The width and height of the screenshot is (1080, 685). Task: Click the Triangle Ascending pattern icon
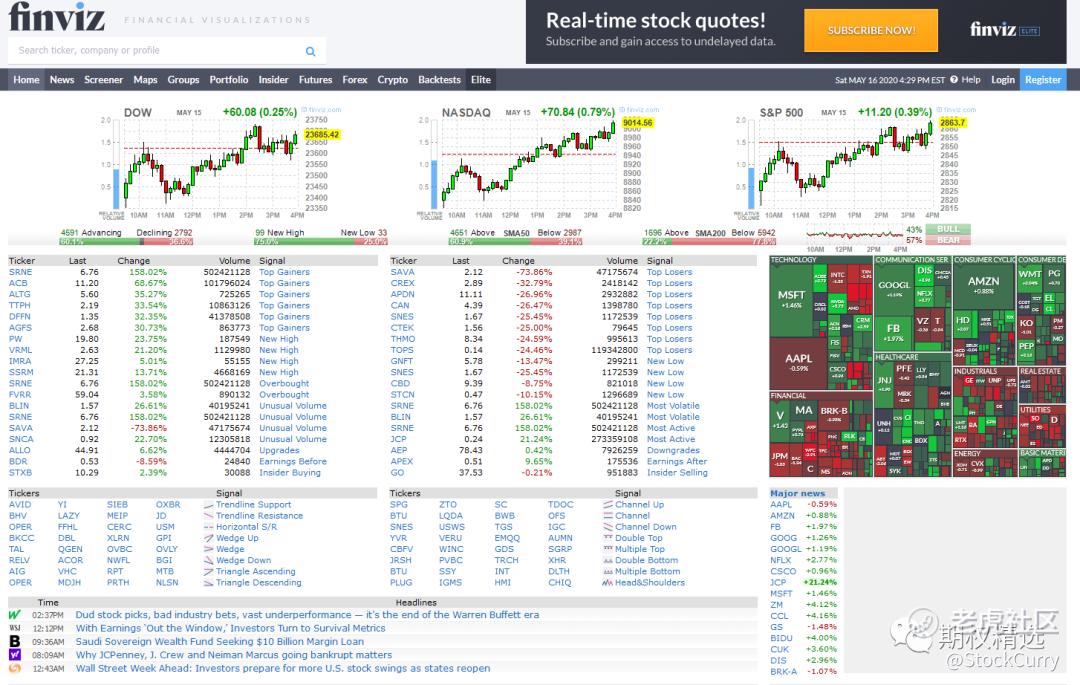coord(209,571)
